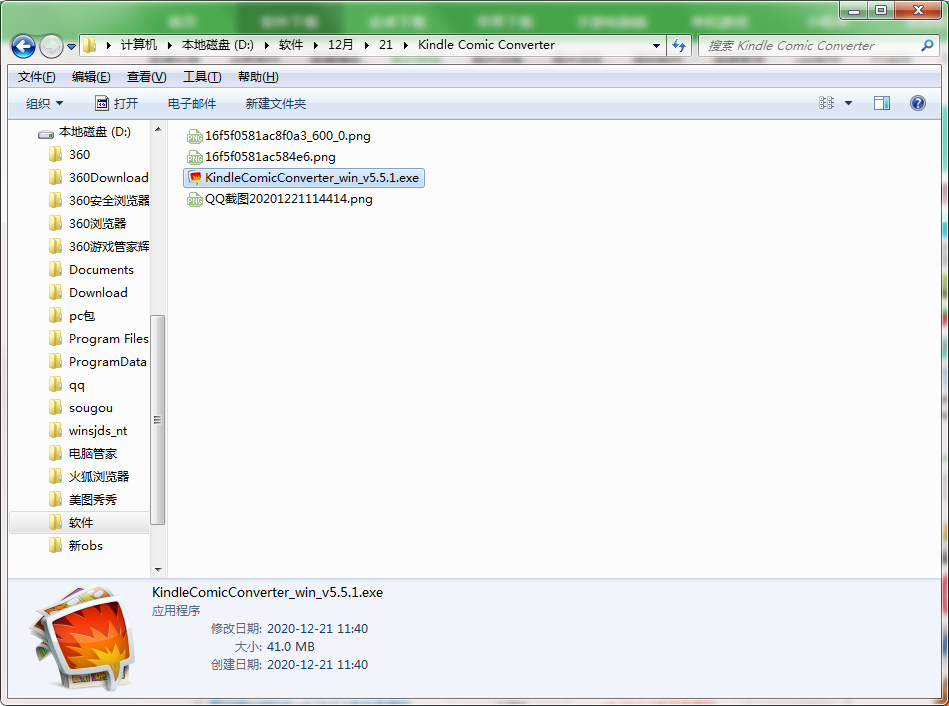The height and width of the screenshot is (706, 949).
Task: Click the tree scrollbar up arrow
Action: coord(158,130)
